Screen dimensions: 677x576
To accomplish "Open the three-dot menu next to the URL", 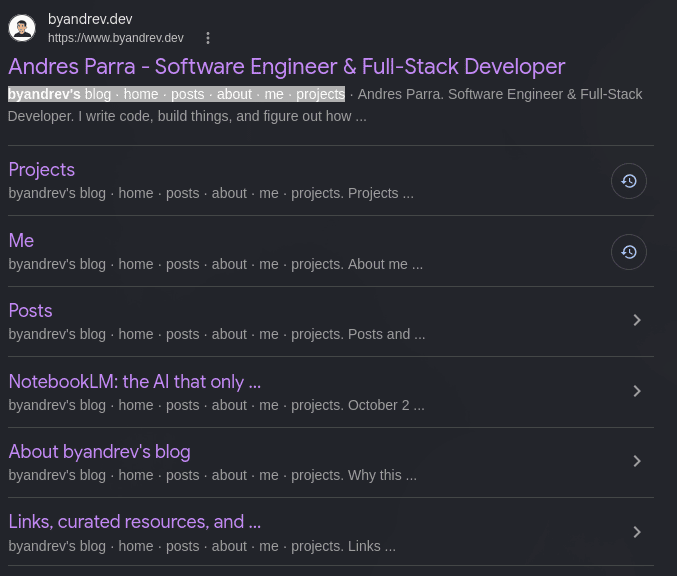I will [x=208, y=38].
